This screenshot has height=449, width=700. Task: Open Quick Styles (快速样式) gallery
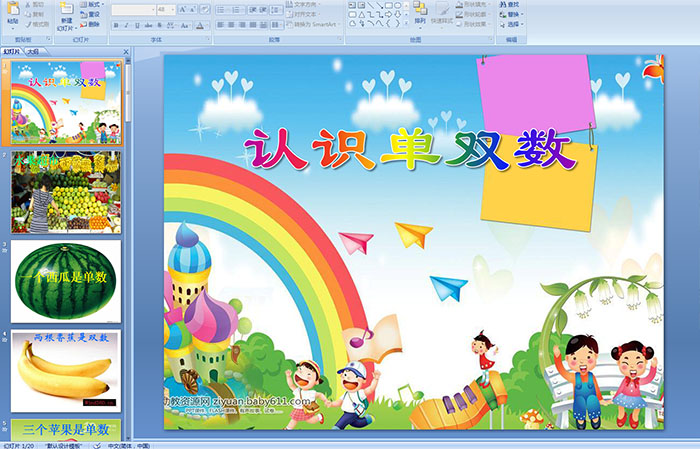click(441, 14)
